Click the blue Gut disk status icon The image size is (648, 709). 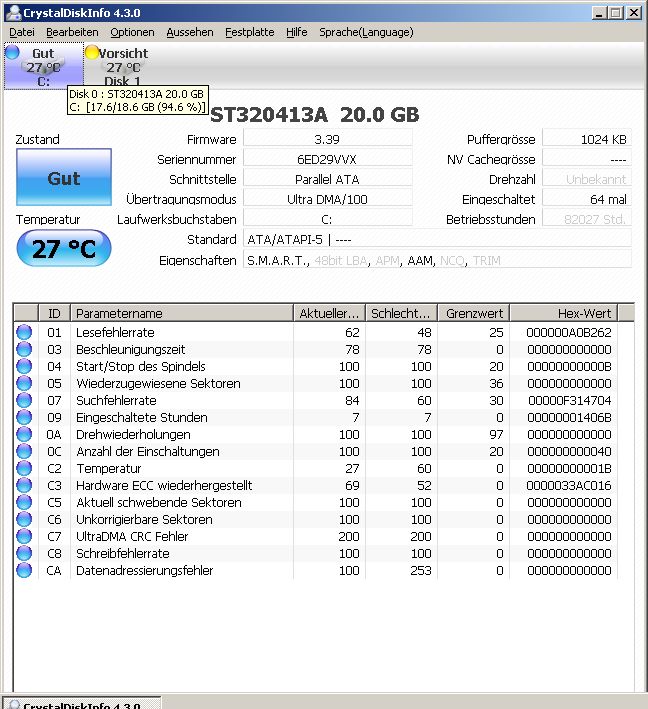click(x=12, y=53)
